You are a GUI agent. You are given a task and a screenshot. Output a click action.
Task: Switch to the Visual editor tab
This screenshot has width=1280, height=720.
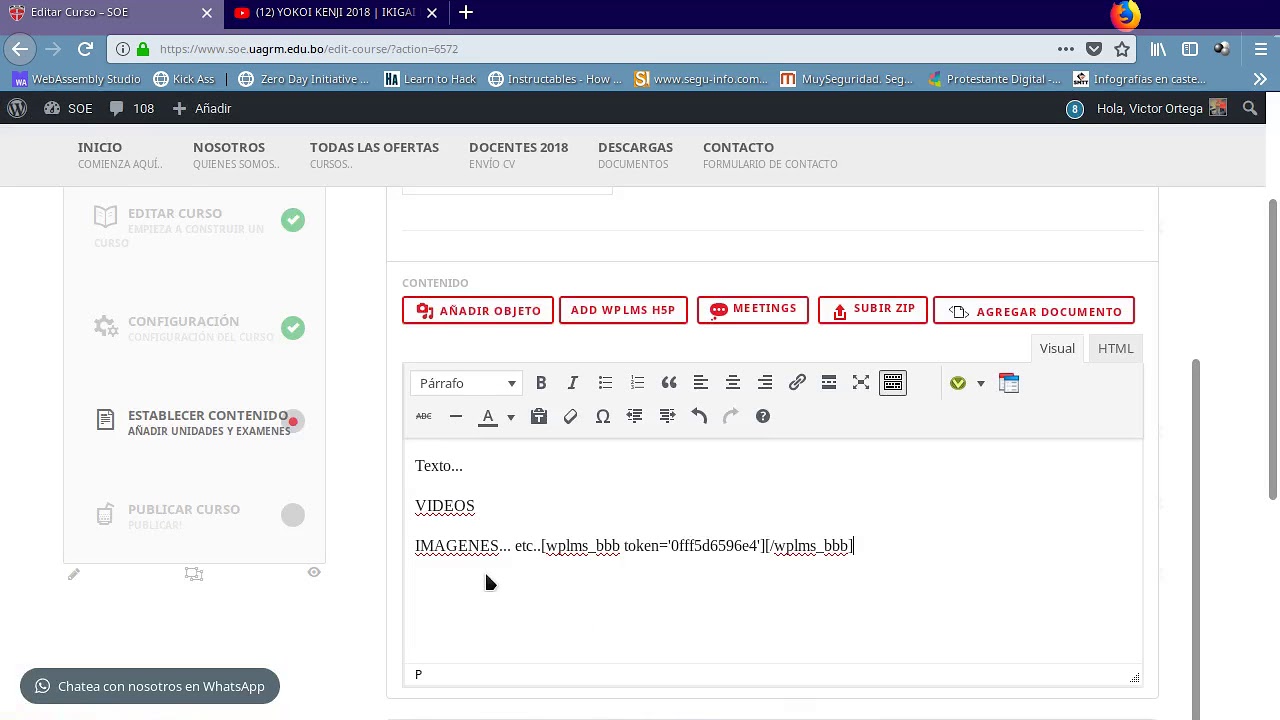point(1057,348)
